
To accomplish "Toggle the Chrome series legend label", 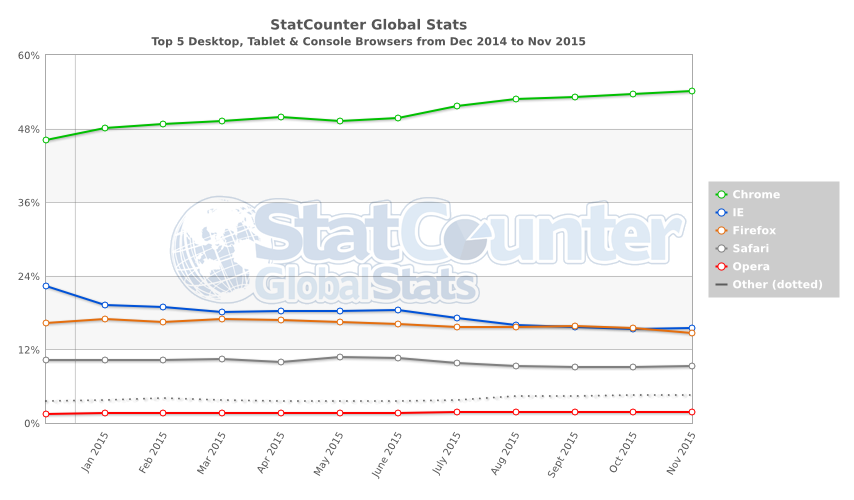I will click(755, 195).
